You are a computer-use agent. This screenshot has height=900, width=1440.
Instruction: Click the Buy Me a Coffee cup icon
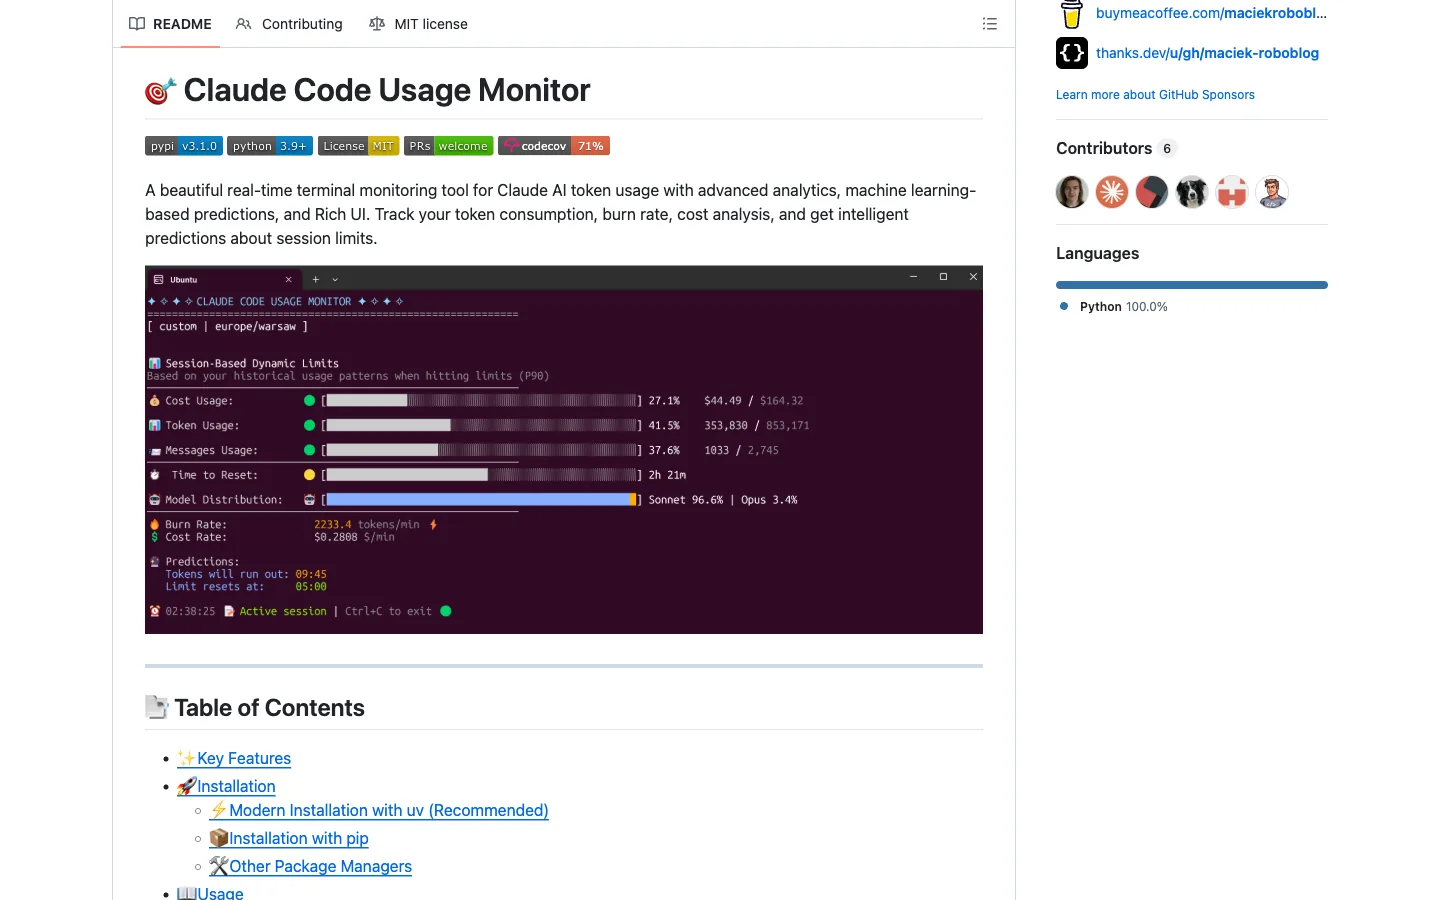[1072, 14]
